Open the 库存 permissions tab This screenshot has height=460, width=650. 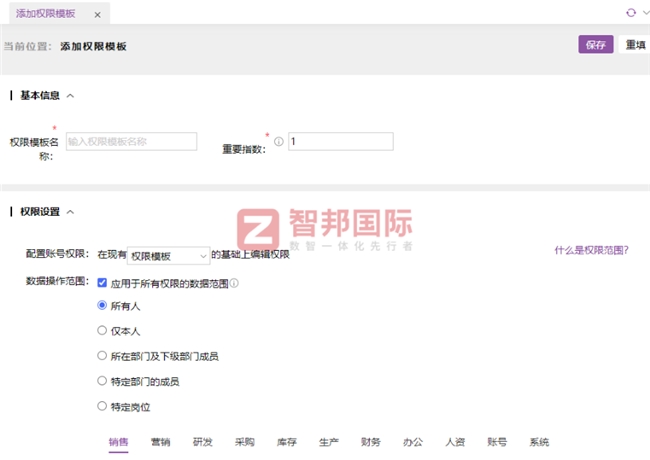point(286,441)
